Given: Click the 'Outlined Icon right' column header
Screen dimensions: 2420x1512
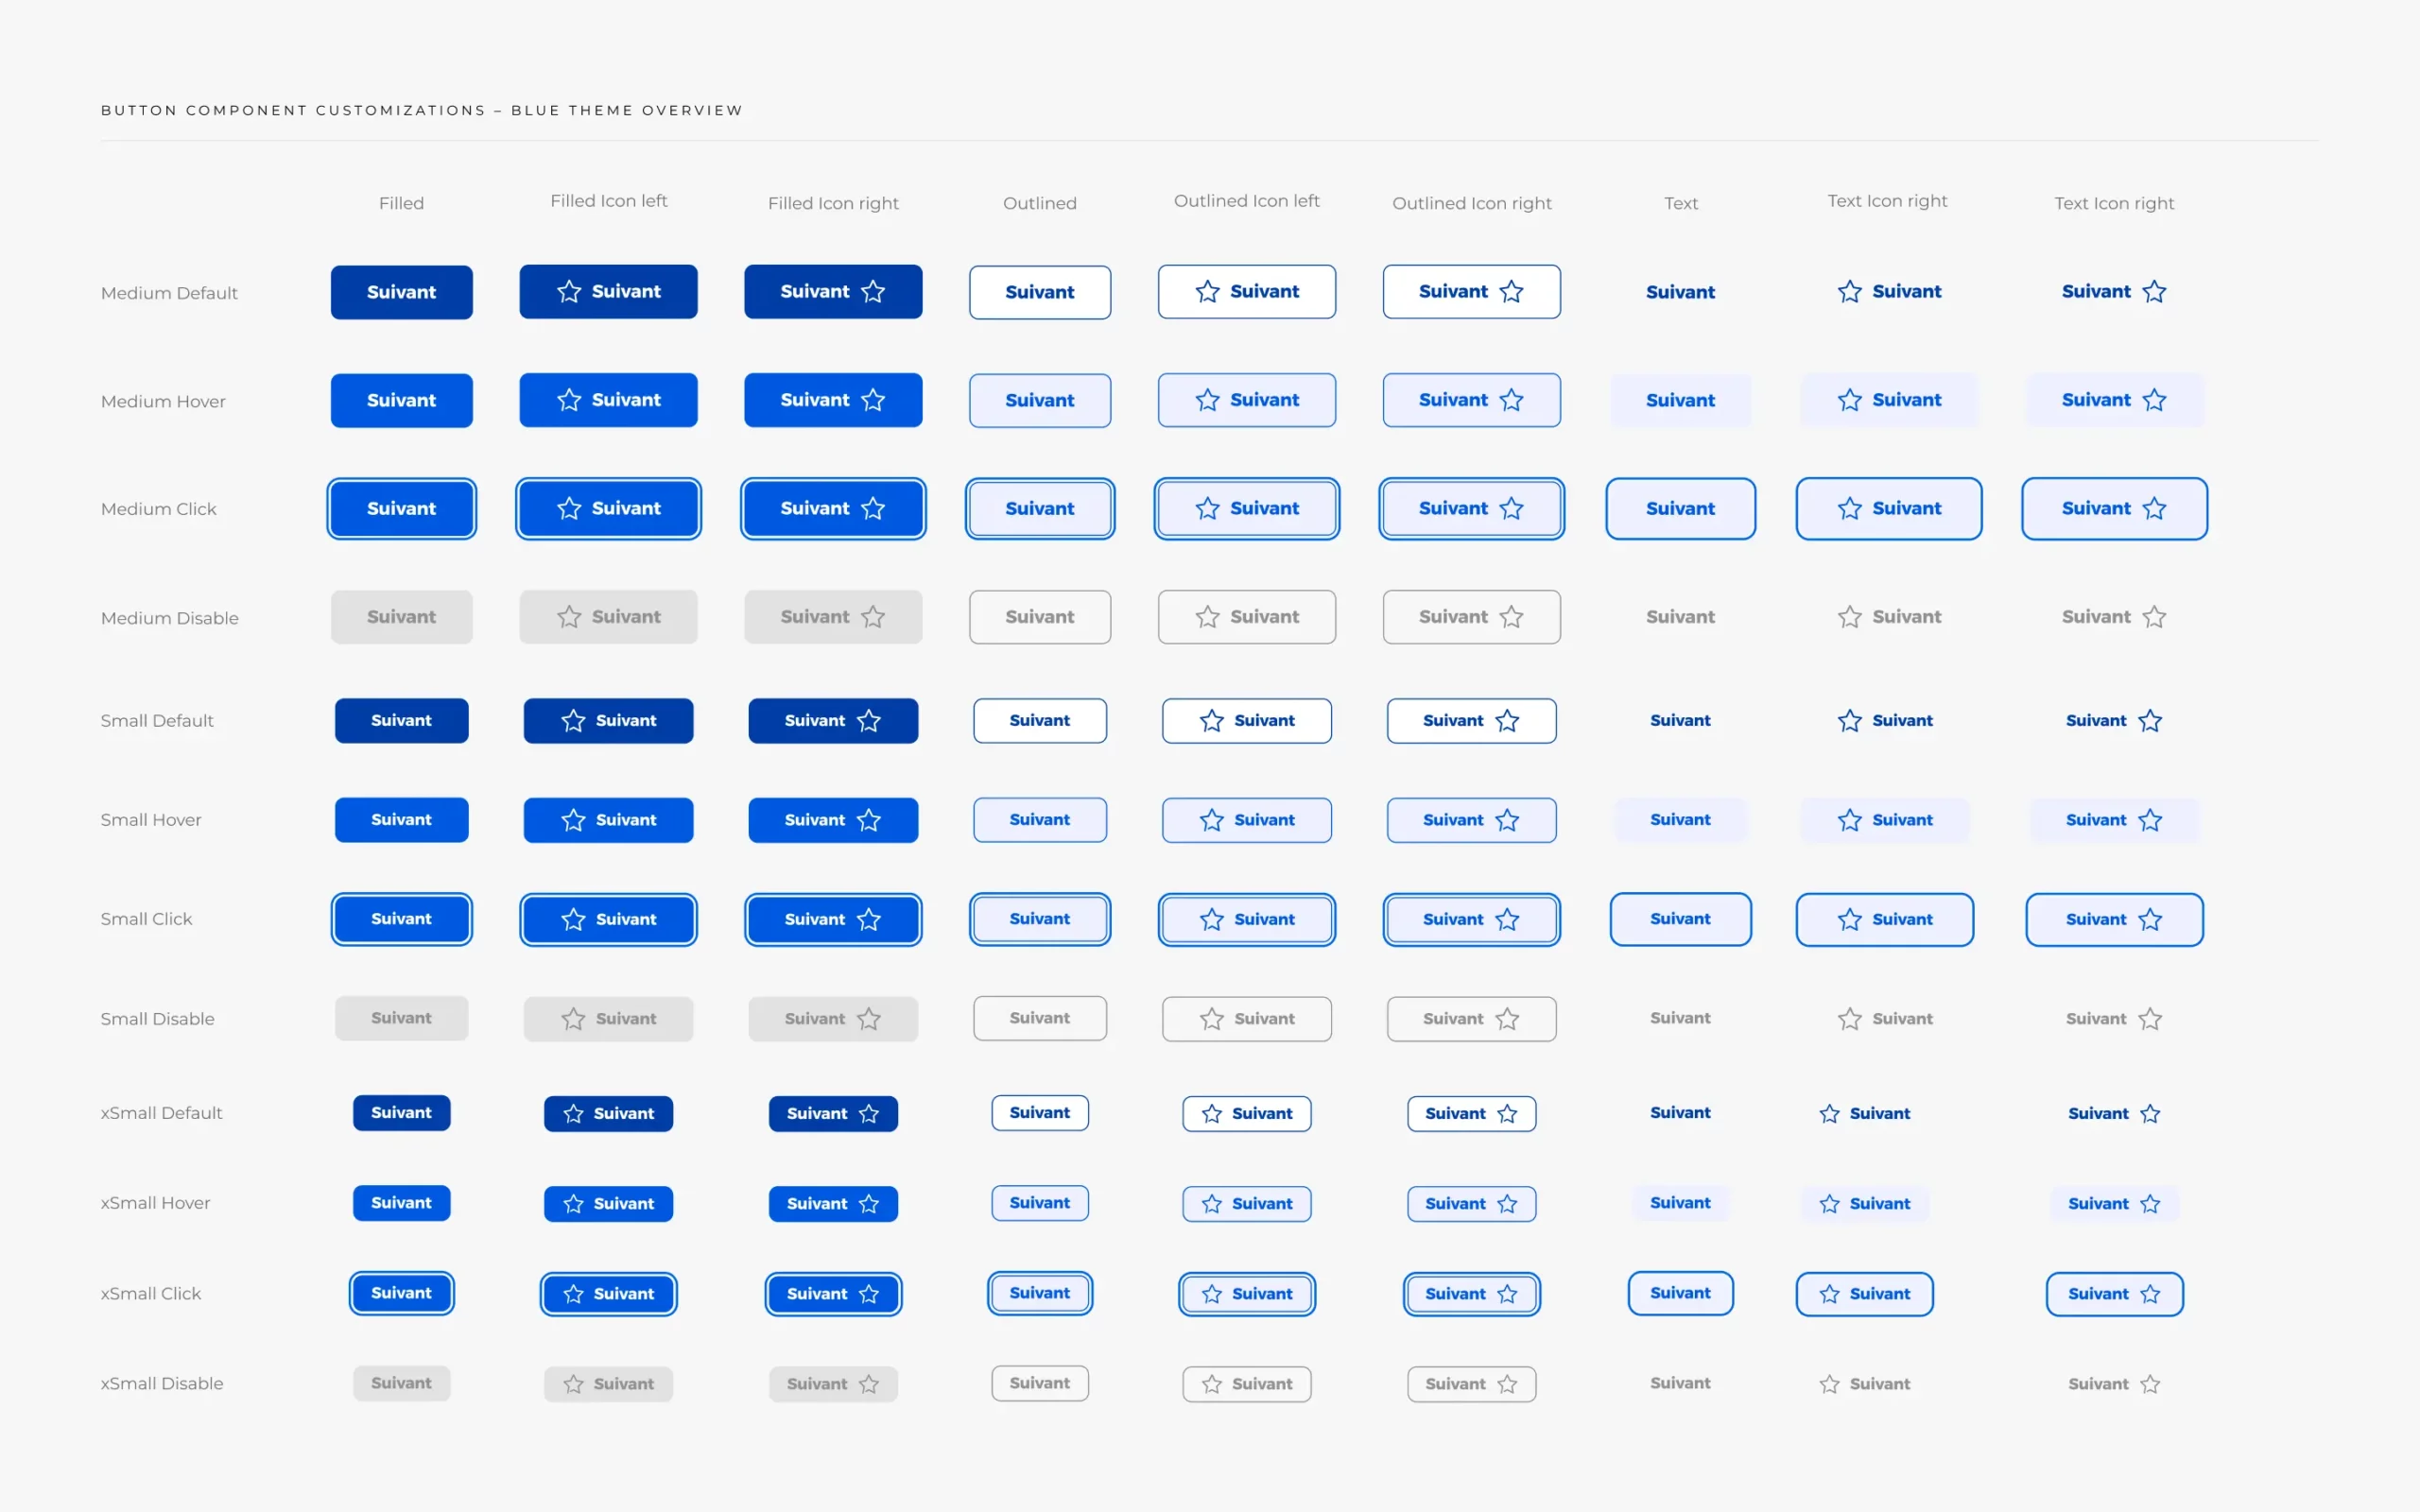Looking at the screenshot, I should 1472,203.
